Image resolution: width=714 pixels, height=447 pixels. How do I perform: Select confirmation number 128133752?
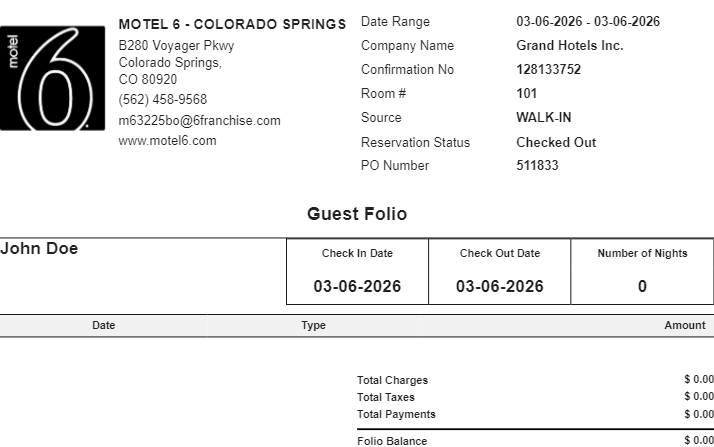pyautogui.click(x=548, y=70)
